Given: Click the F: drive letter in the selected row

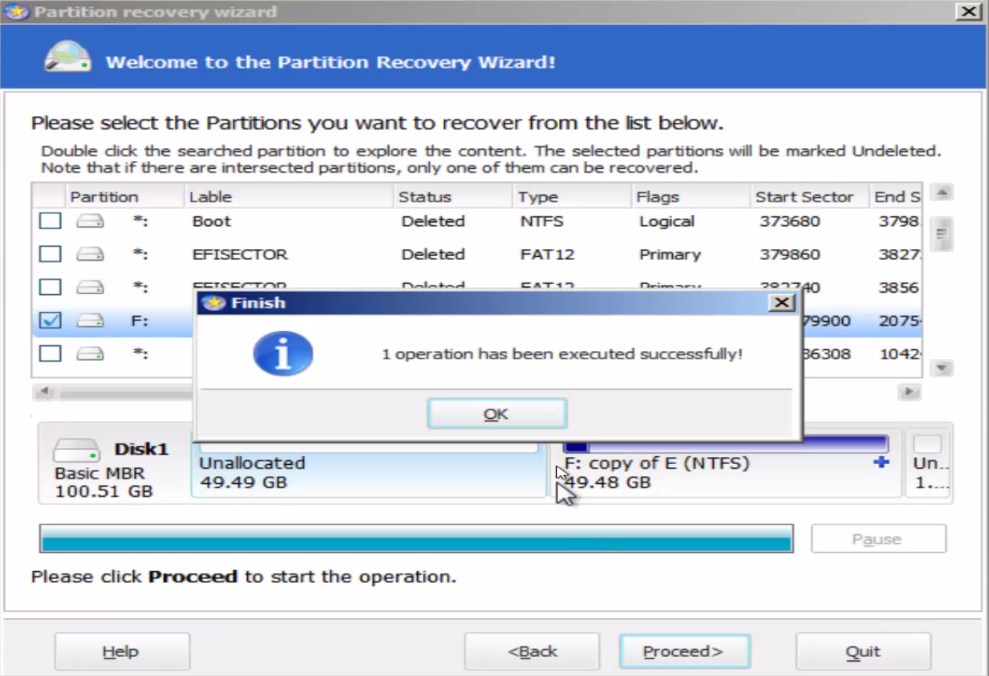Looking at the screenshot, I should click(x=139, y=320).
